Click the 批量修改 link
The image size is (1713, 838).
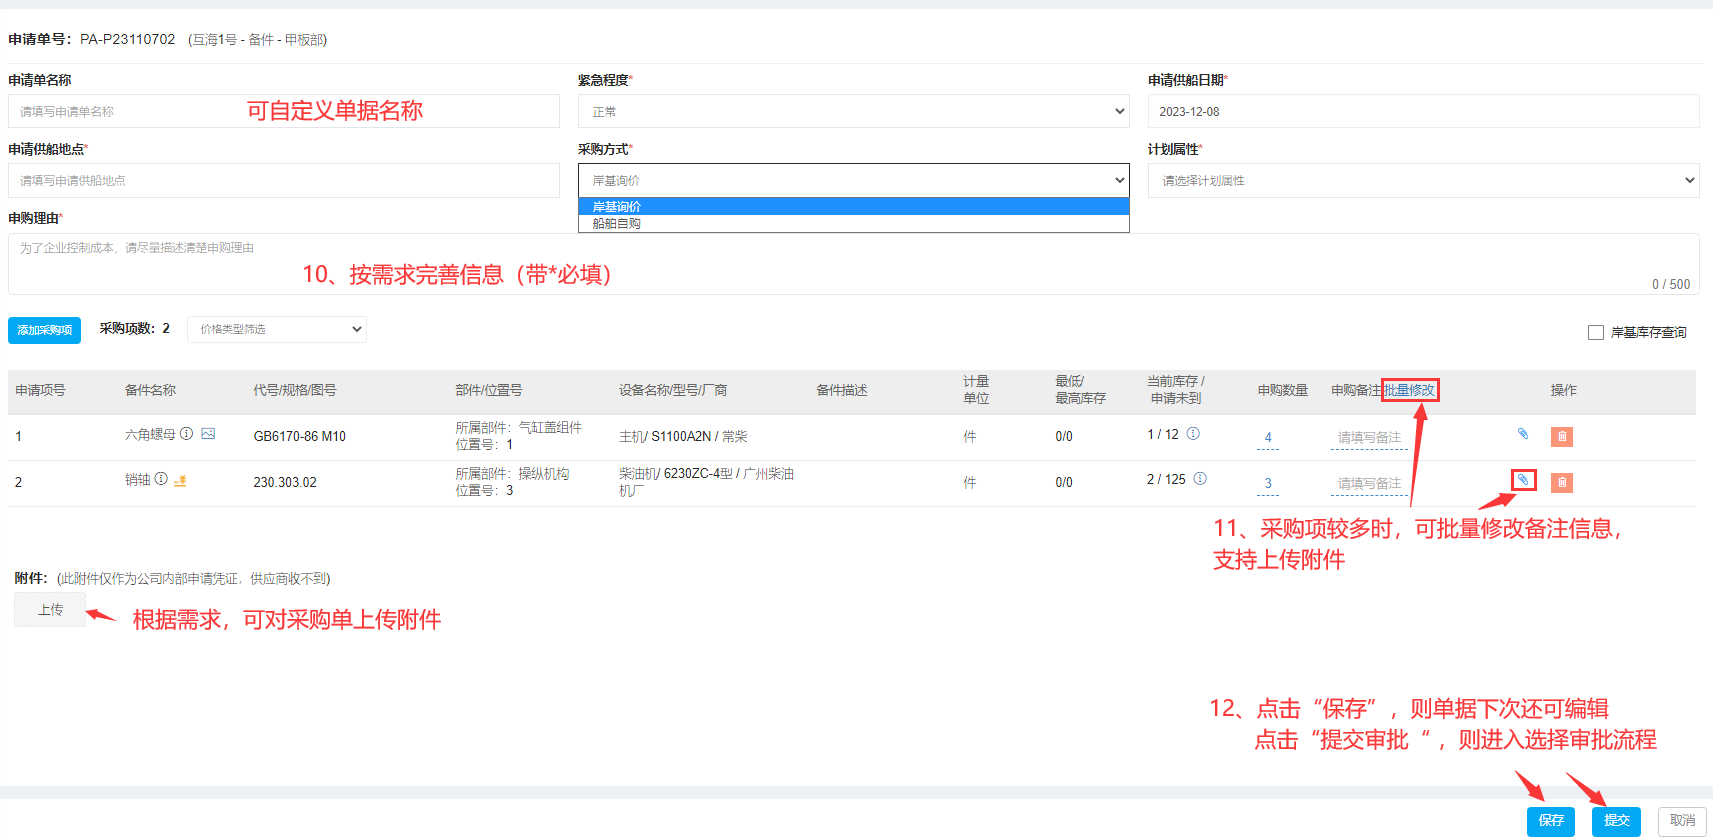(x=1410, y=390)
